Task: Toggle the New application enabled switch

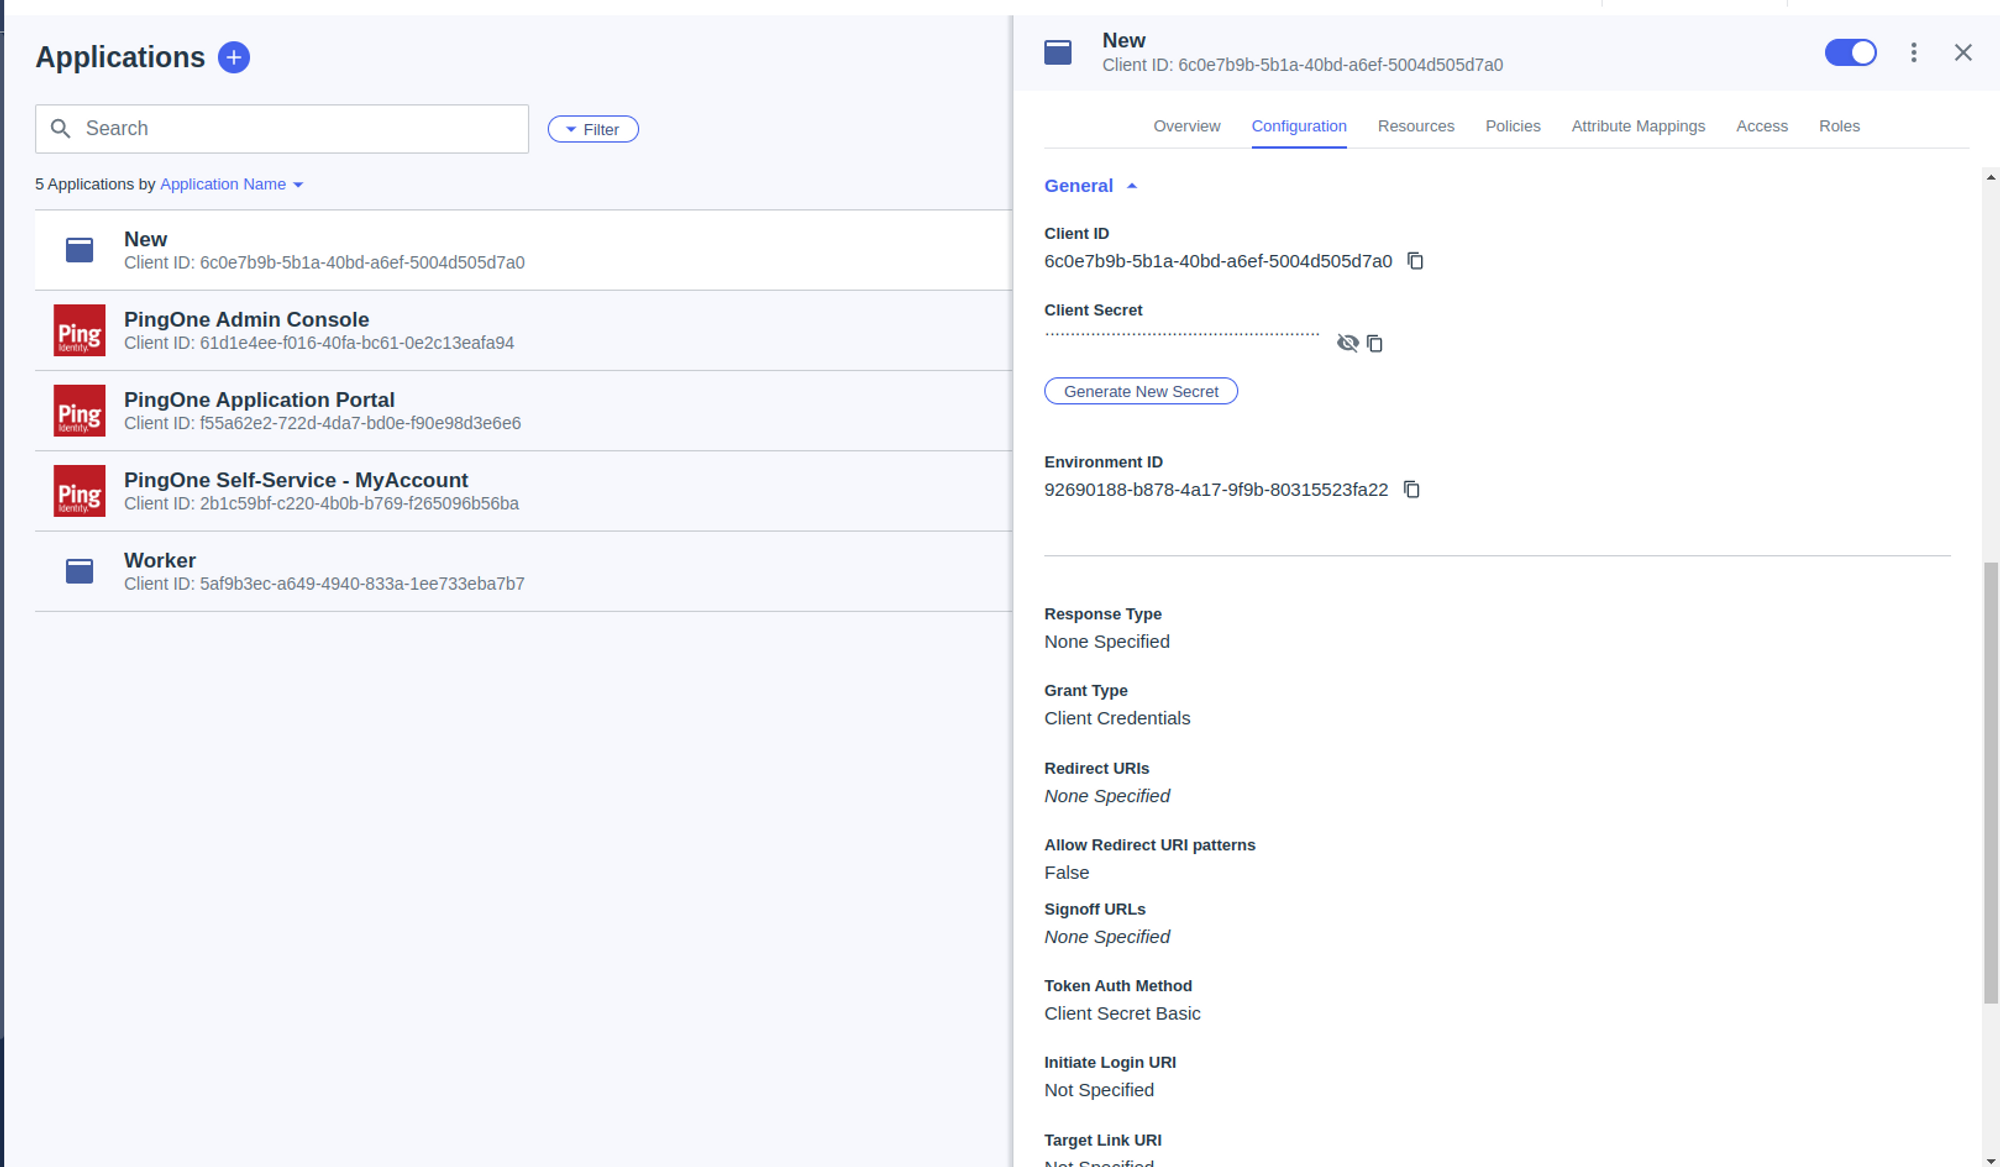Action: click(1850, 53)
